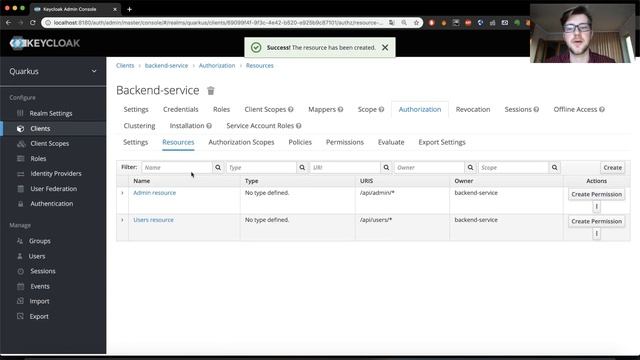Screen dimensions: 640x360
Task: Switch to the Credentials tab
Action: [180, 109]
